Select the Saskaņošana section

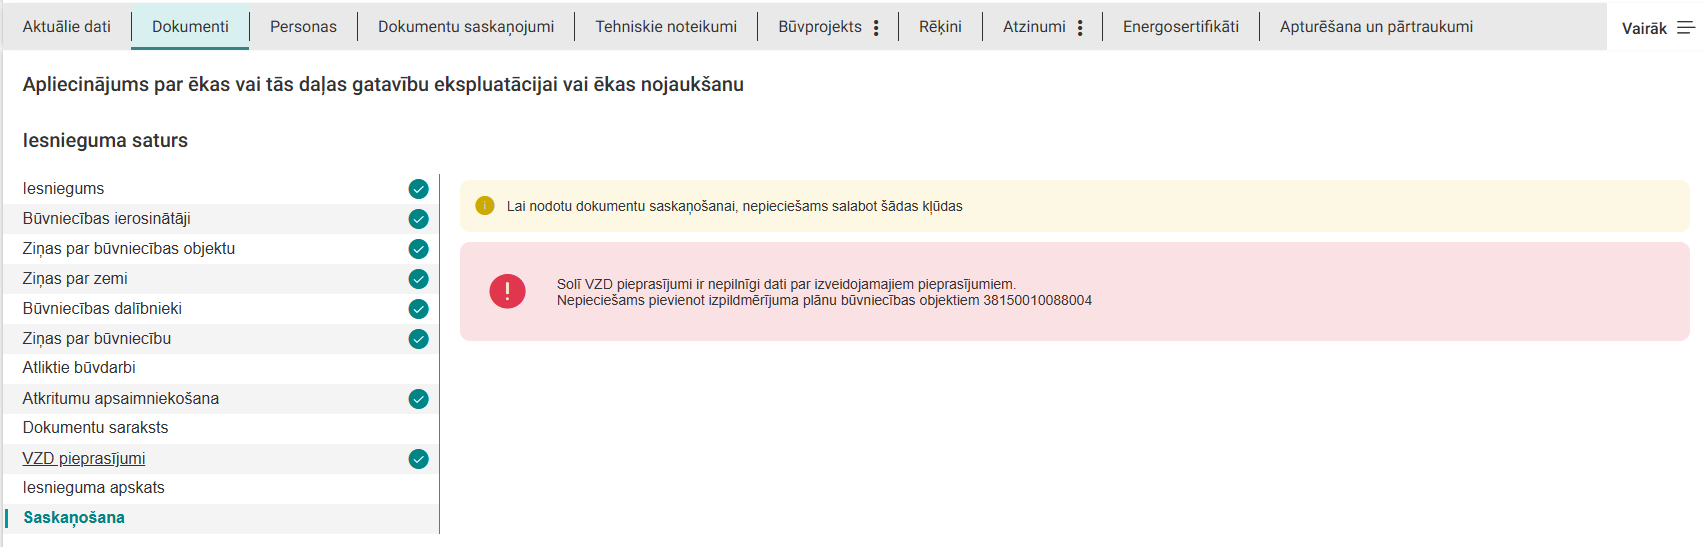point(221,518)
